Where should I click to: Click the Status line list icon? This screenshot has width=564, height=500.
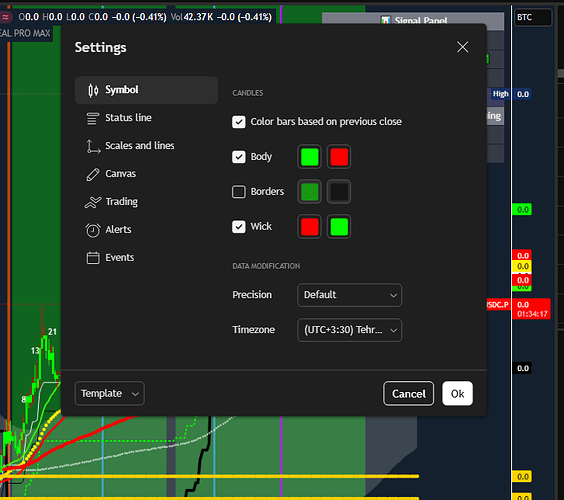[x=93, y=118]
